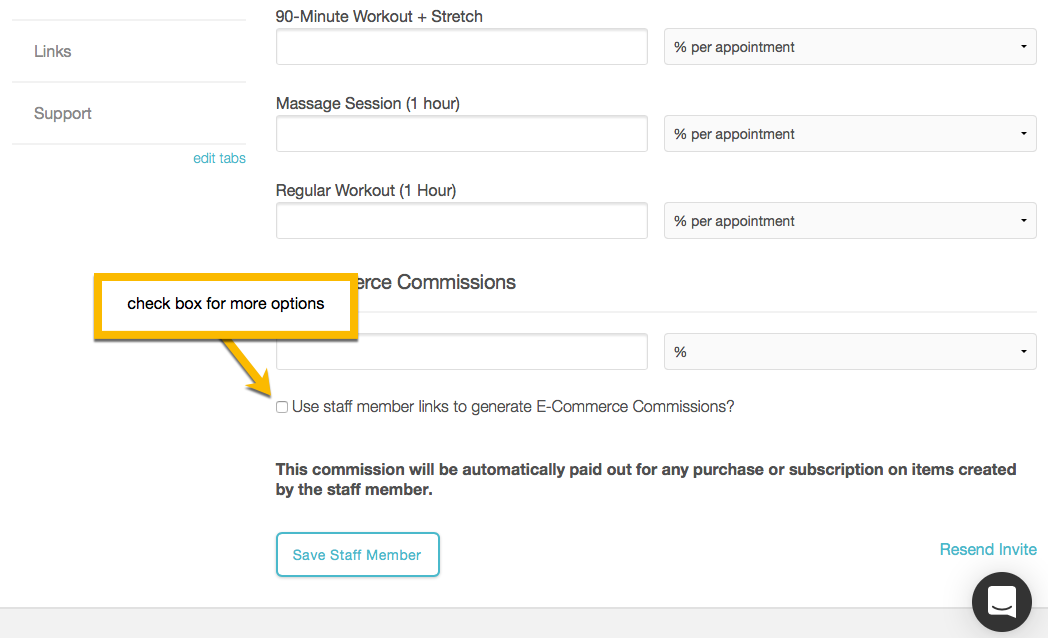This screenshot has height=638, width=1048.
Task: Switch to the Links sidebar tab
Action: click(x=53, y=51)
